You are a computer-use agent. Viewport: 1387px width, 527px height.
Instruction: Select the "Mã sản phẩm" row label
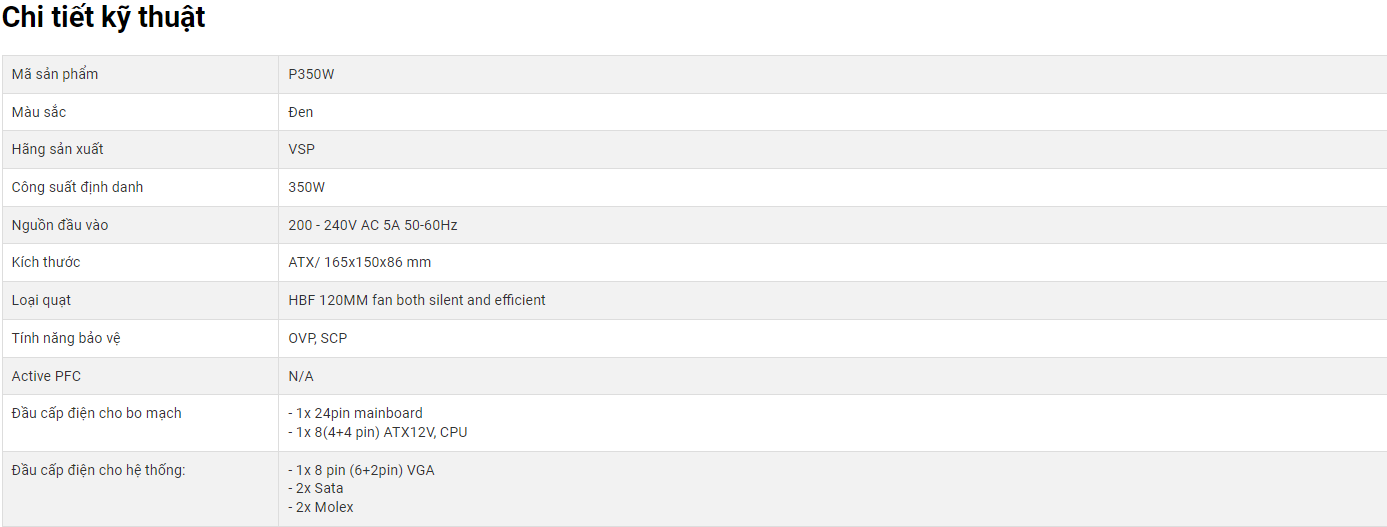(x=55, y=74)
